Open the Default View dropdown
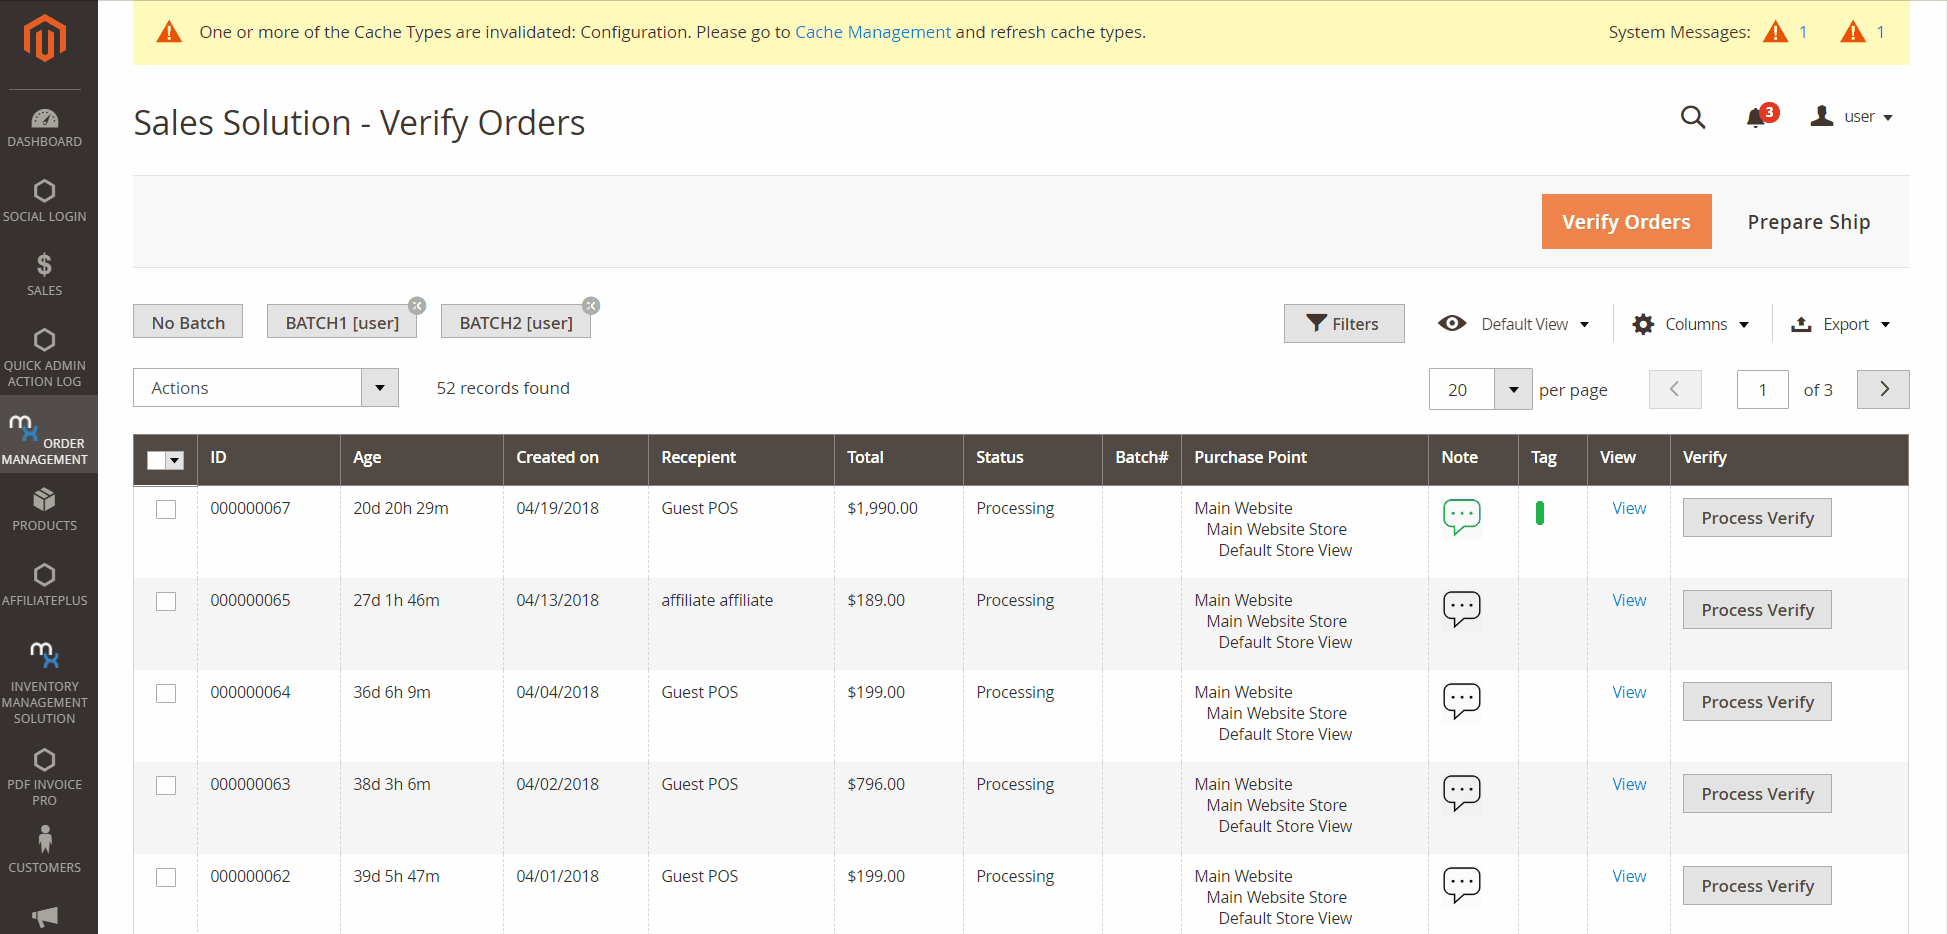This screenshot has height=934, width=1947. click(x=1514, y=324)
